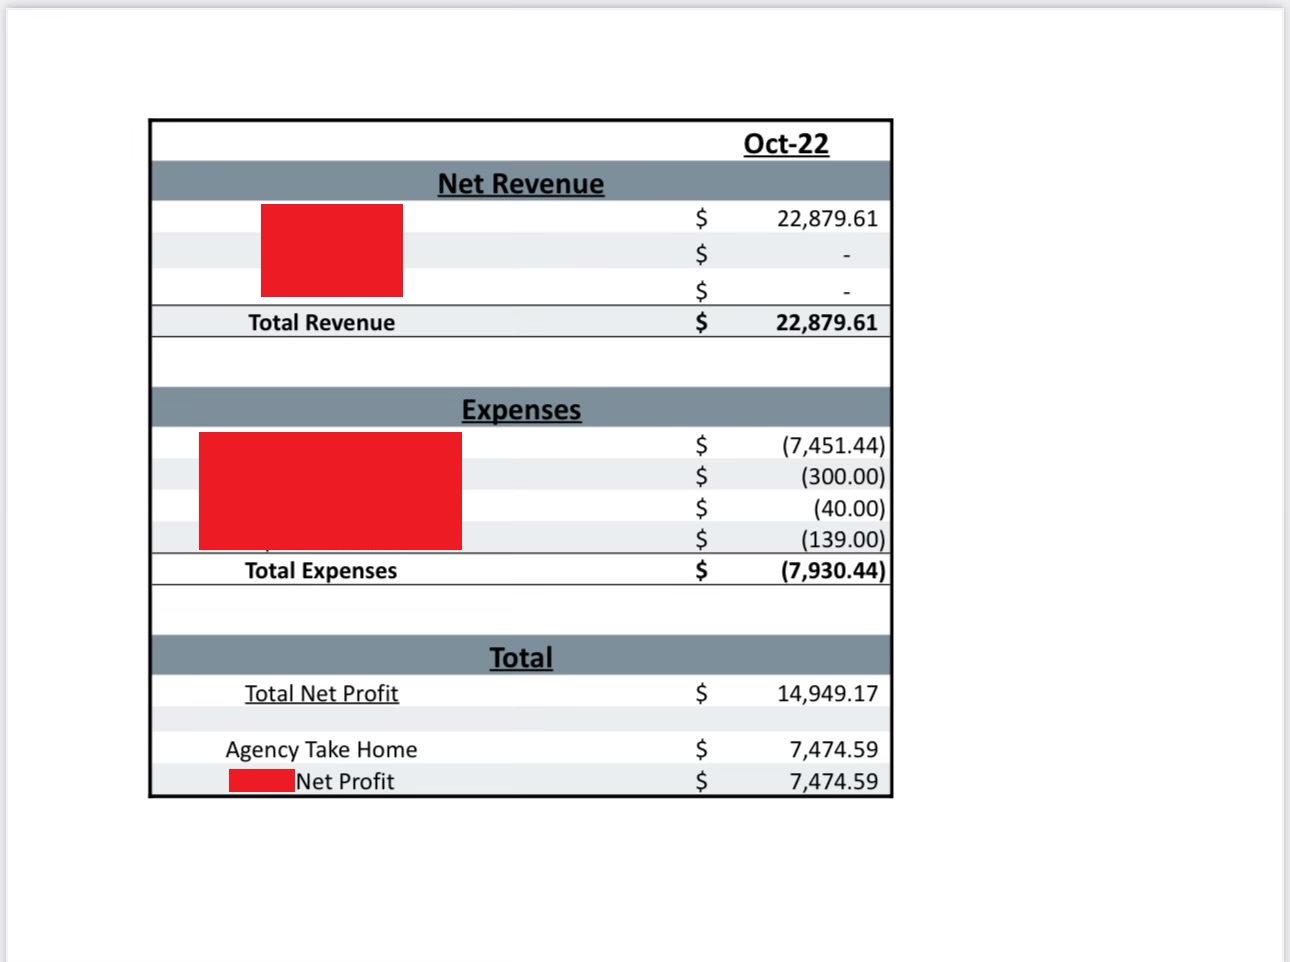1290x962 pixels.
Task: Click the Expenses section heading
Action: (x=520, y=410)
